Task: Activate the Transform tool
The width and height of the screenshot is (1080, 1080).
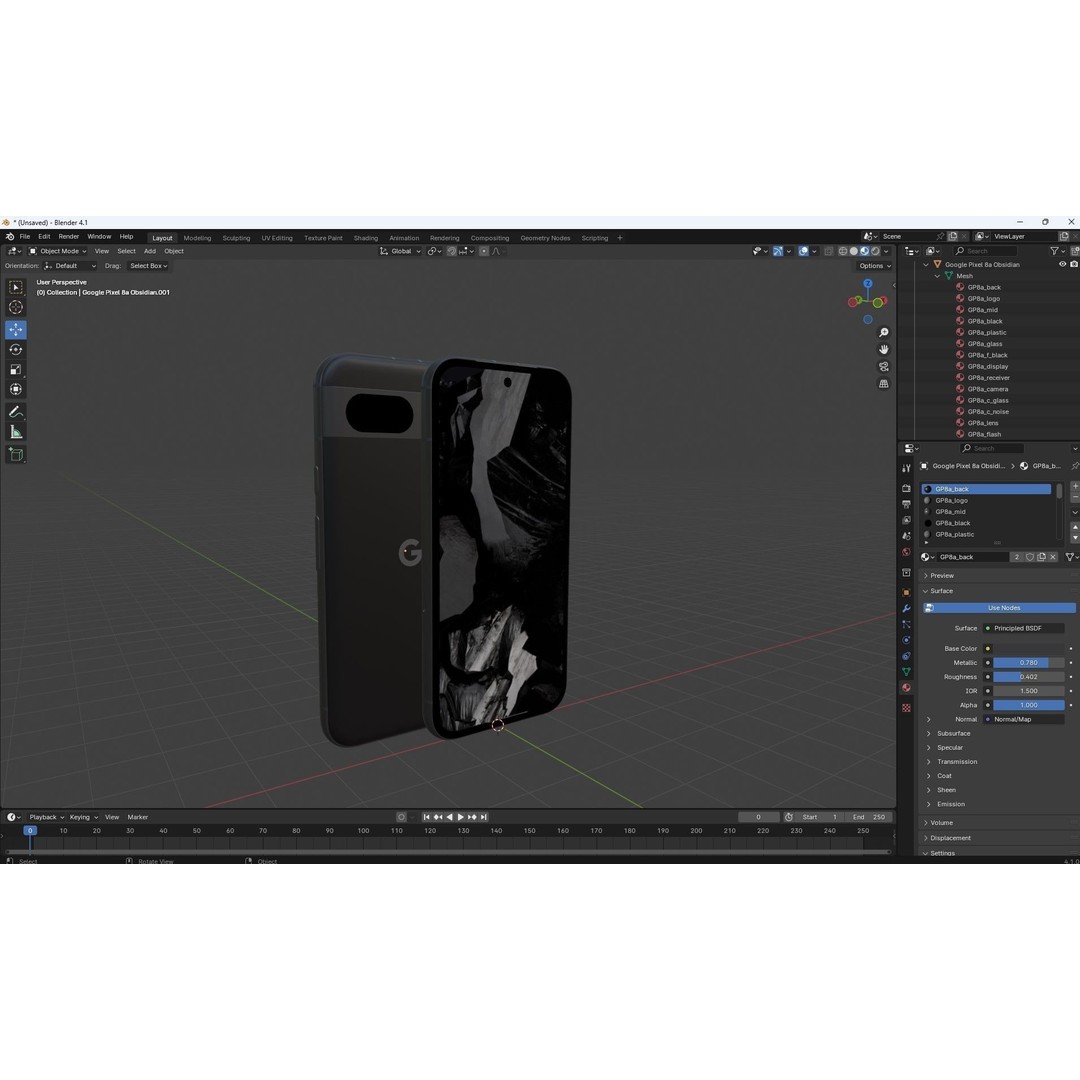Action: pyautogui.click(x=16, y=389)
